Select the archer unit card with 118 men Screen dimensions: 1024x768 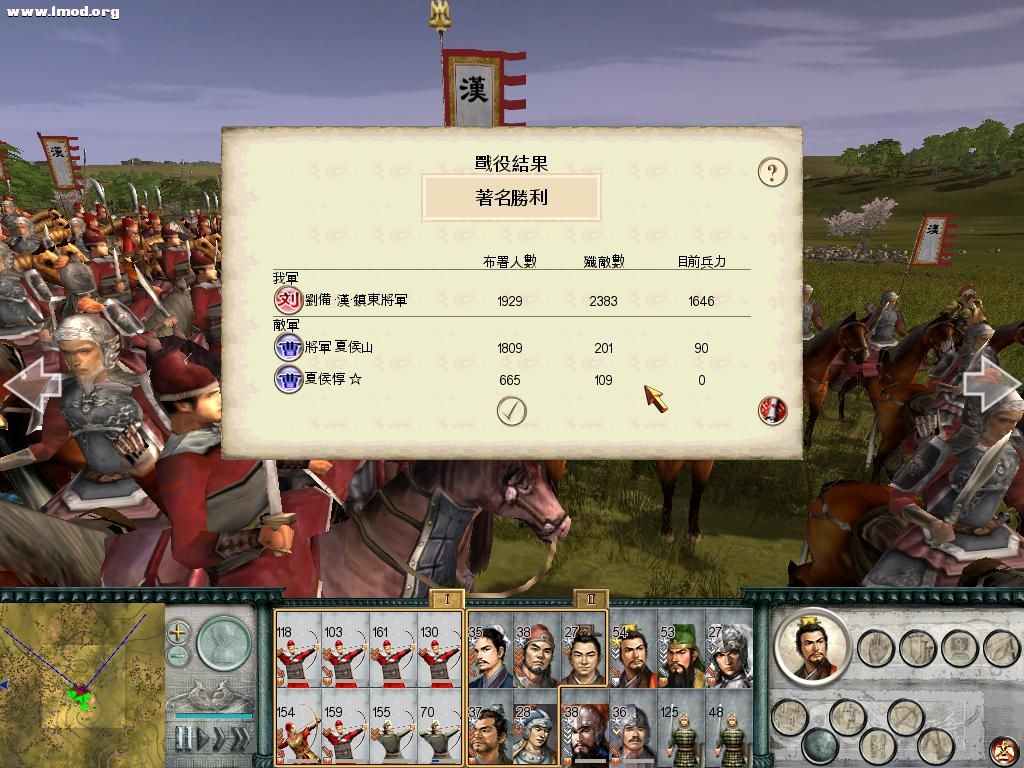pyautogui.click(x=298, y=650)
